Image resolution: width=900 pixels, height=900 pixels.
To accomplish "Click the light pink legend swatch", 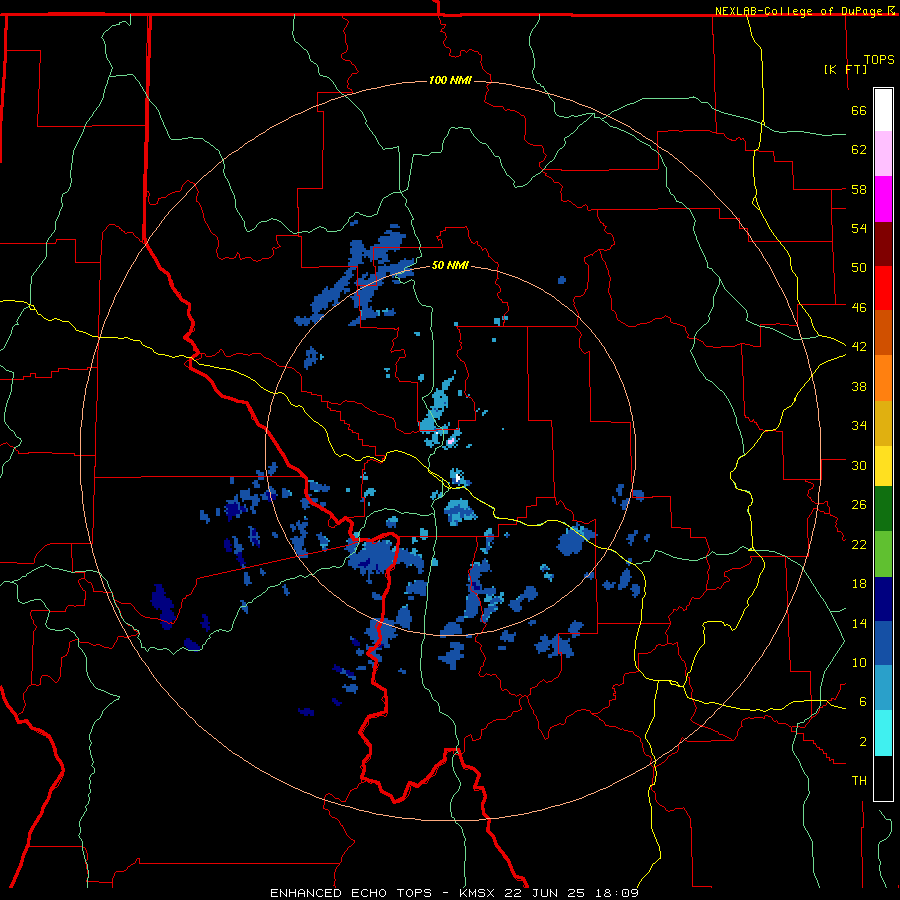I will [x=883, y=154].
